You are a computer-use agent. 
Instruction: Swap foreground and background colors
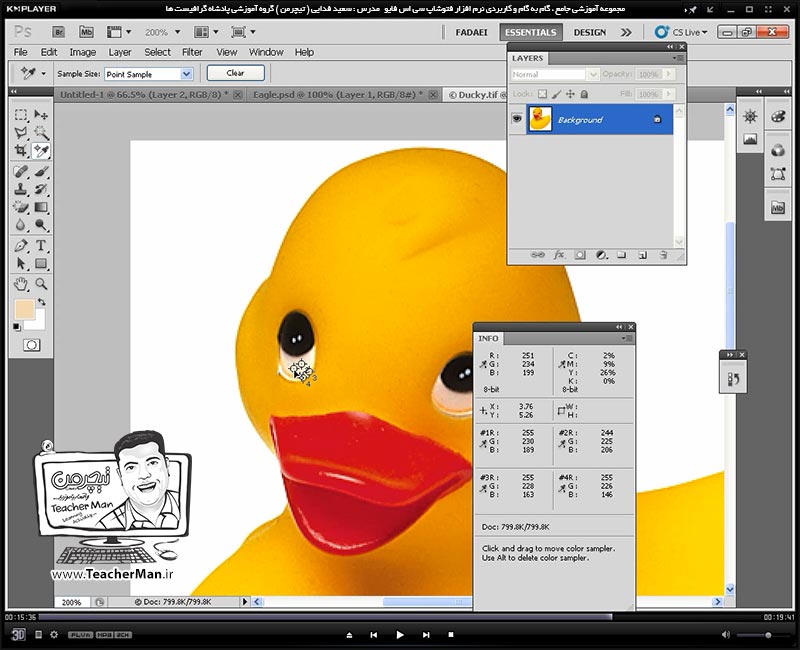tap(42, 302)
